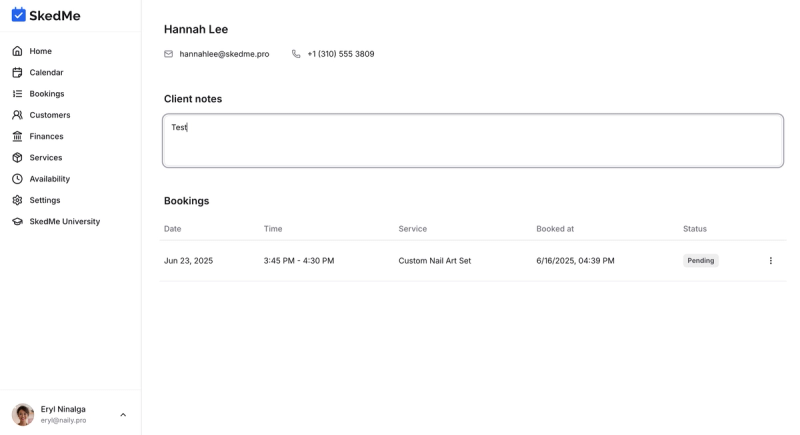Screen dimensions: 800x435
Task: Click the email hannahlee@skedme.pro
Action: (224, 54)
